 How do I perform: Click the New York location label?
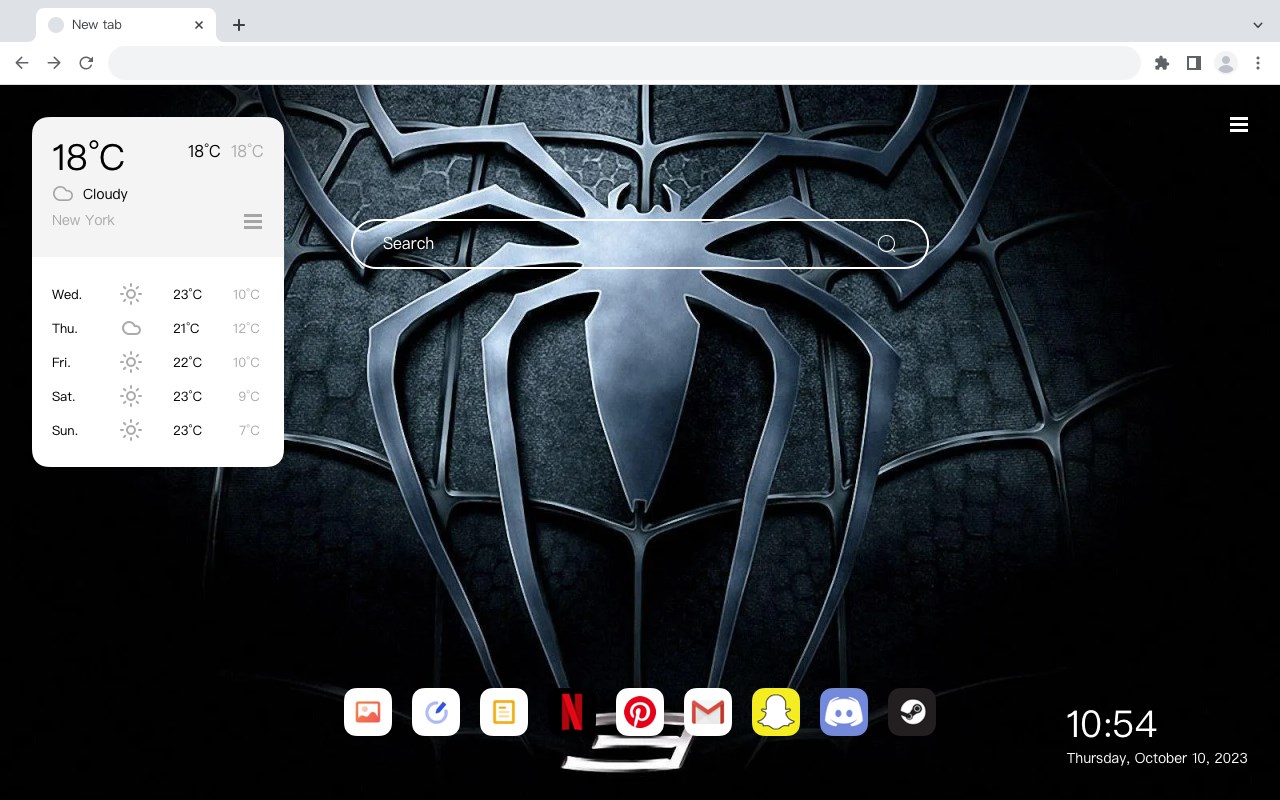pyautogui.click(x=83, y=220)
